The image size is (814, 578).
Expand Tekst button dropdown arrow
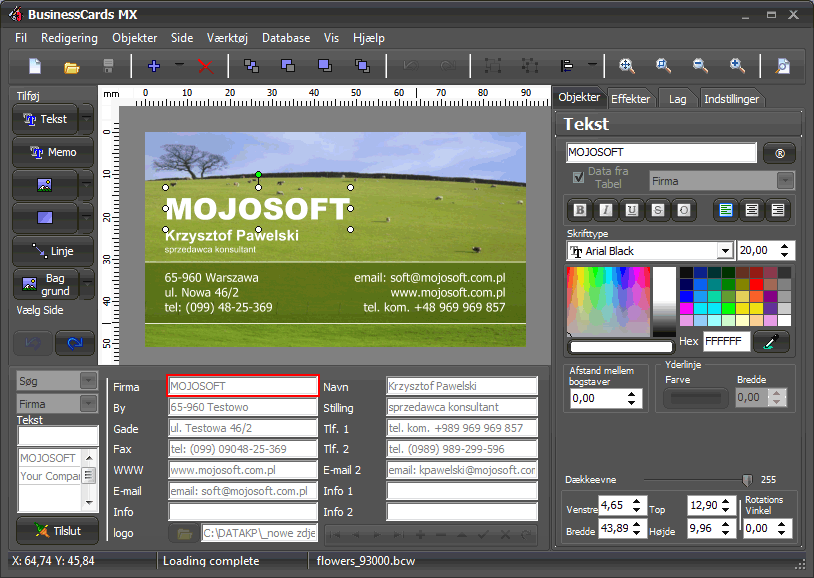tap(87, 119)
